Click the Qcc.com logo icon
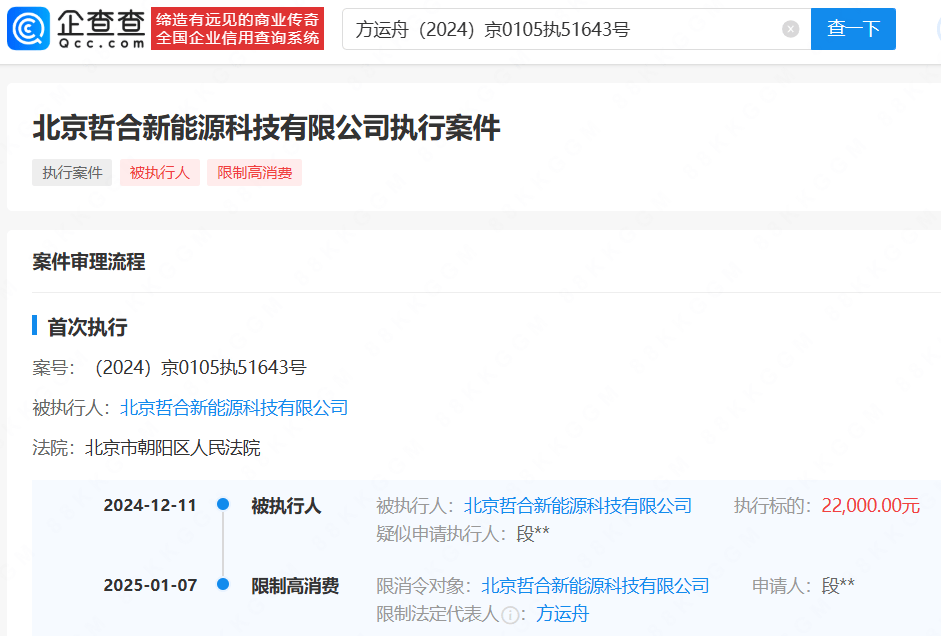Image resolution: width=941 pixels, height=636 pixels. click(x=28, y=28)
